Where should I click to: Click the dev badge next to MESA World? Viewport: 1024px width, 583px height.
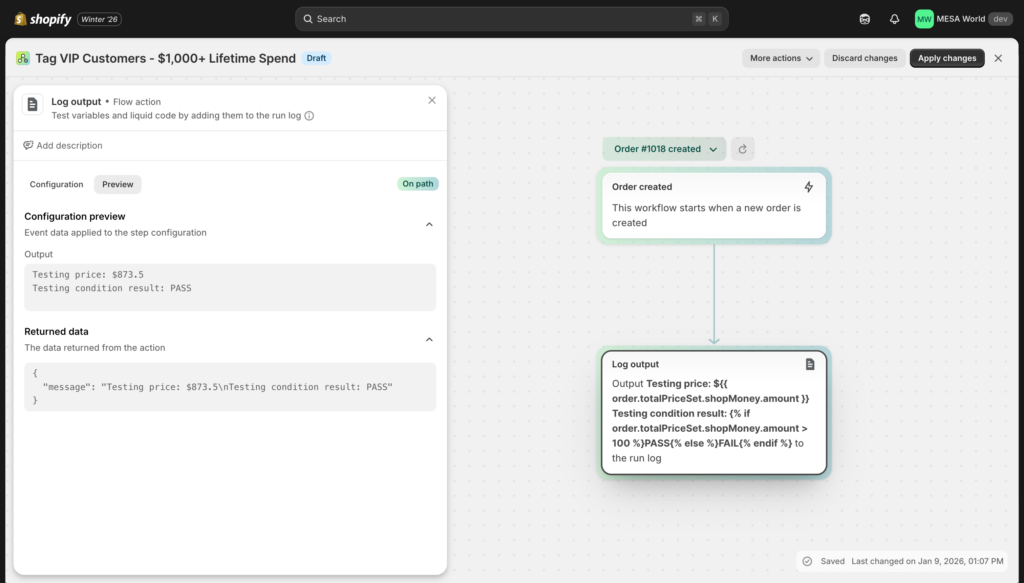1000,19
